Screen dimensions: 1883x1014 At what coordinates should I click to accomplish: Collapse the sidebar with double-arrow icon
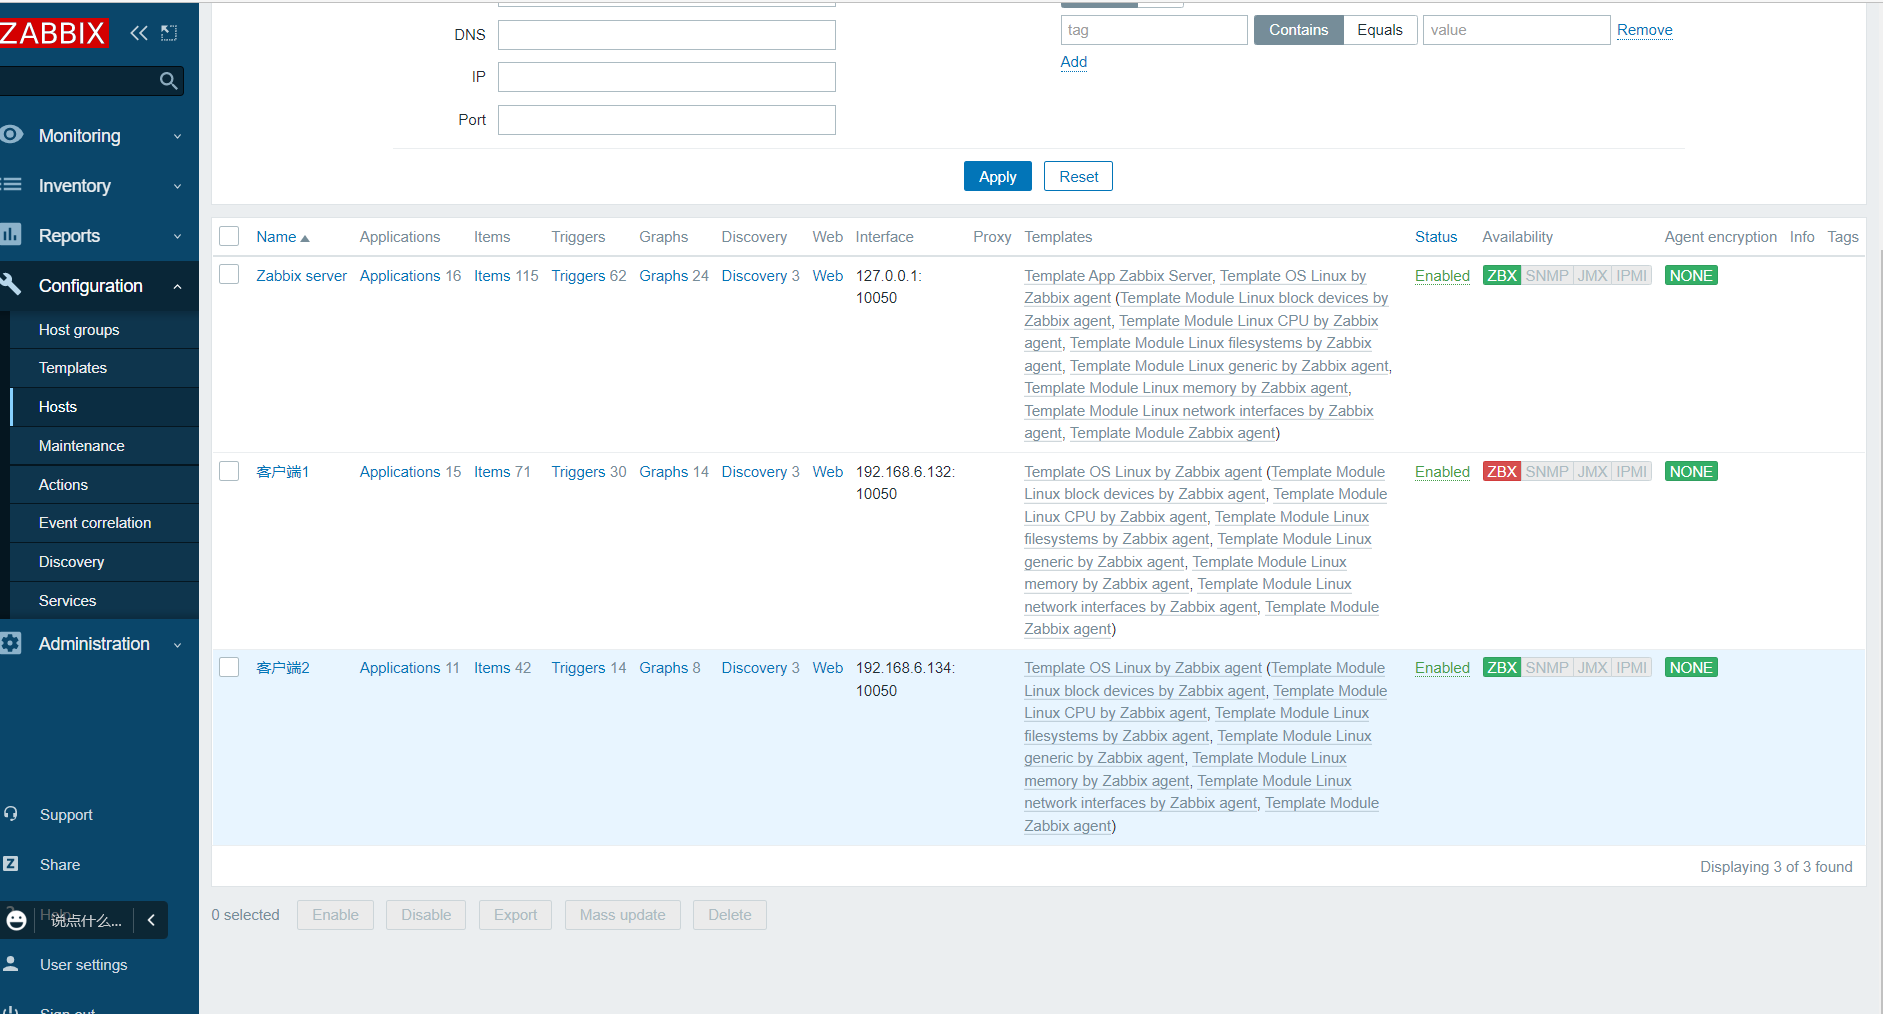point(139,33)
